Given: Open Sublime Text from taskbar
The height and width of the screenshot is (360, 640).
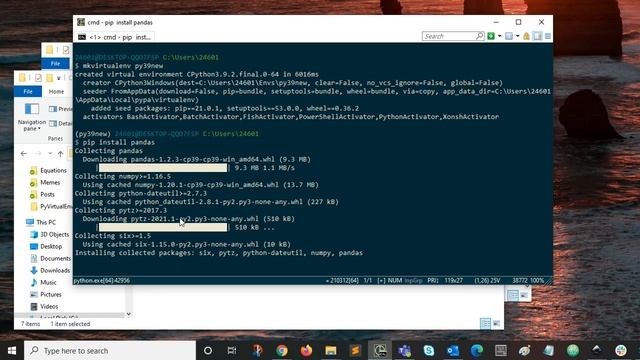Looking at the screenshot, I should tap(355, 351).
